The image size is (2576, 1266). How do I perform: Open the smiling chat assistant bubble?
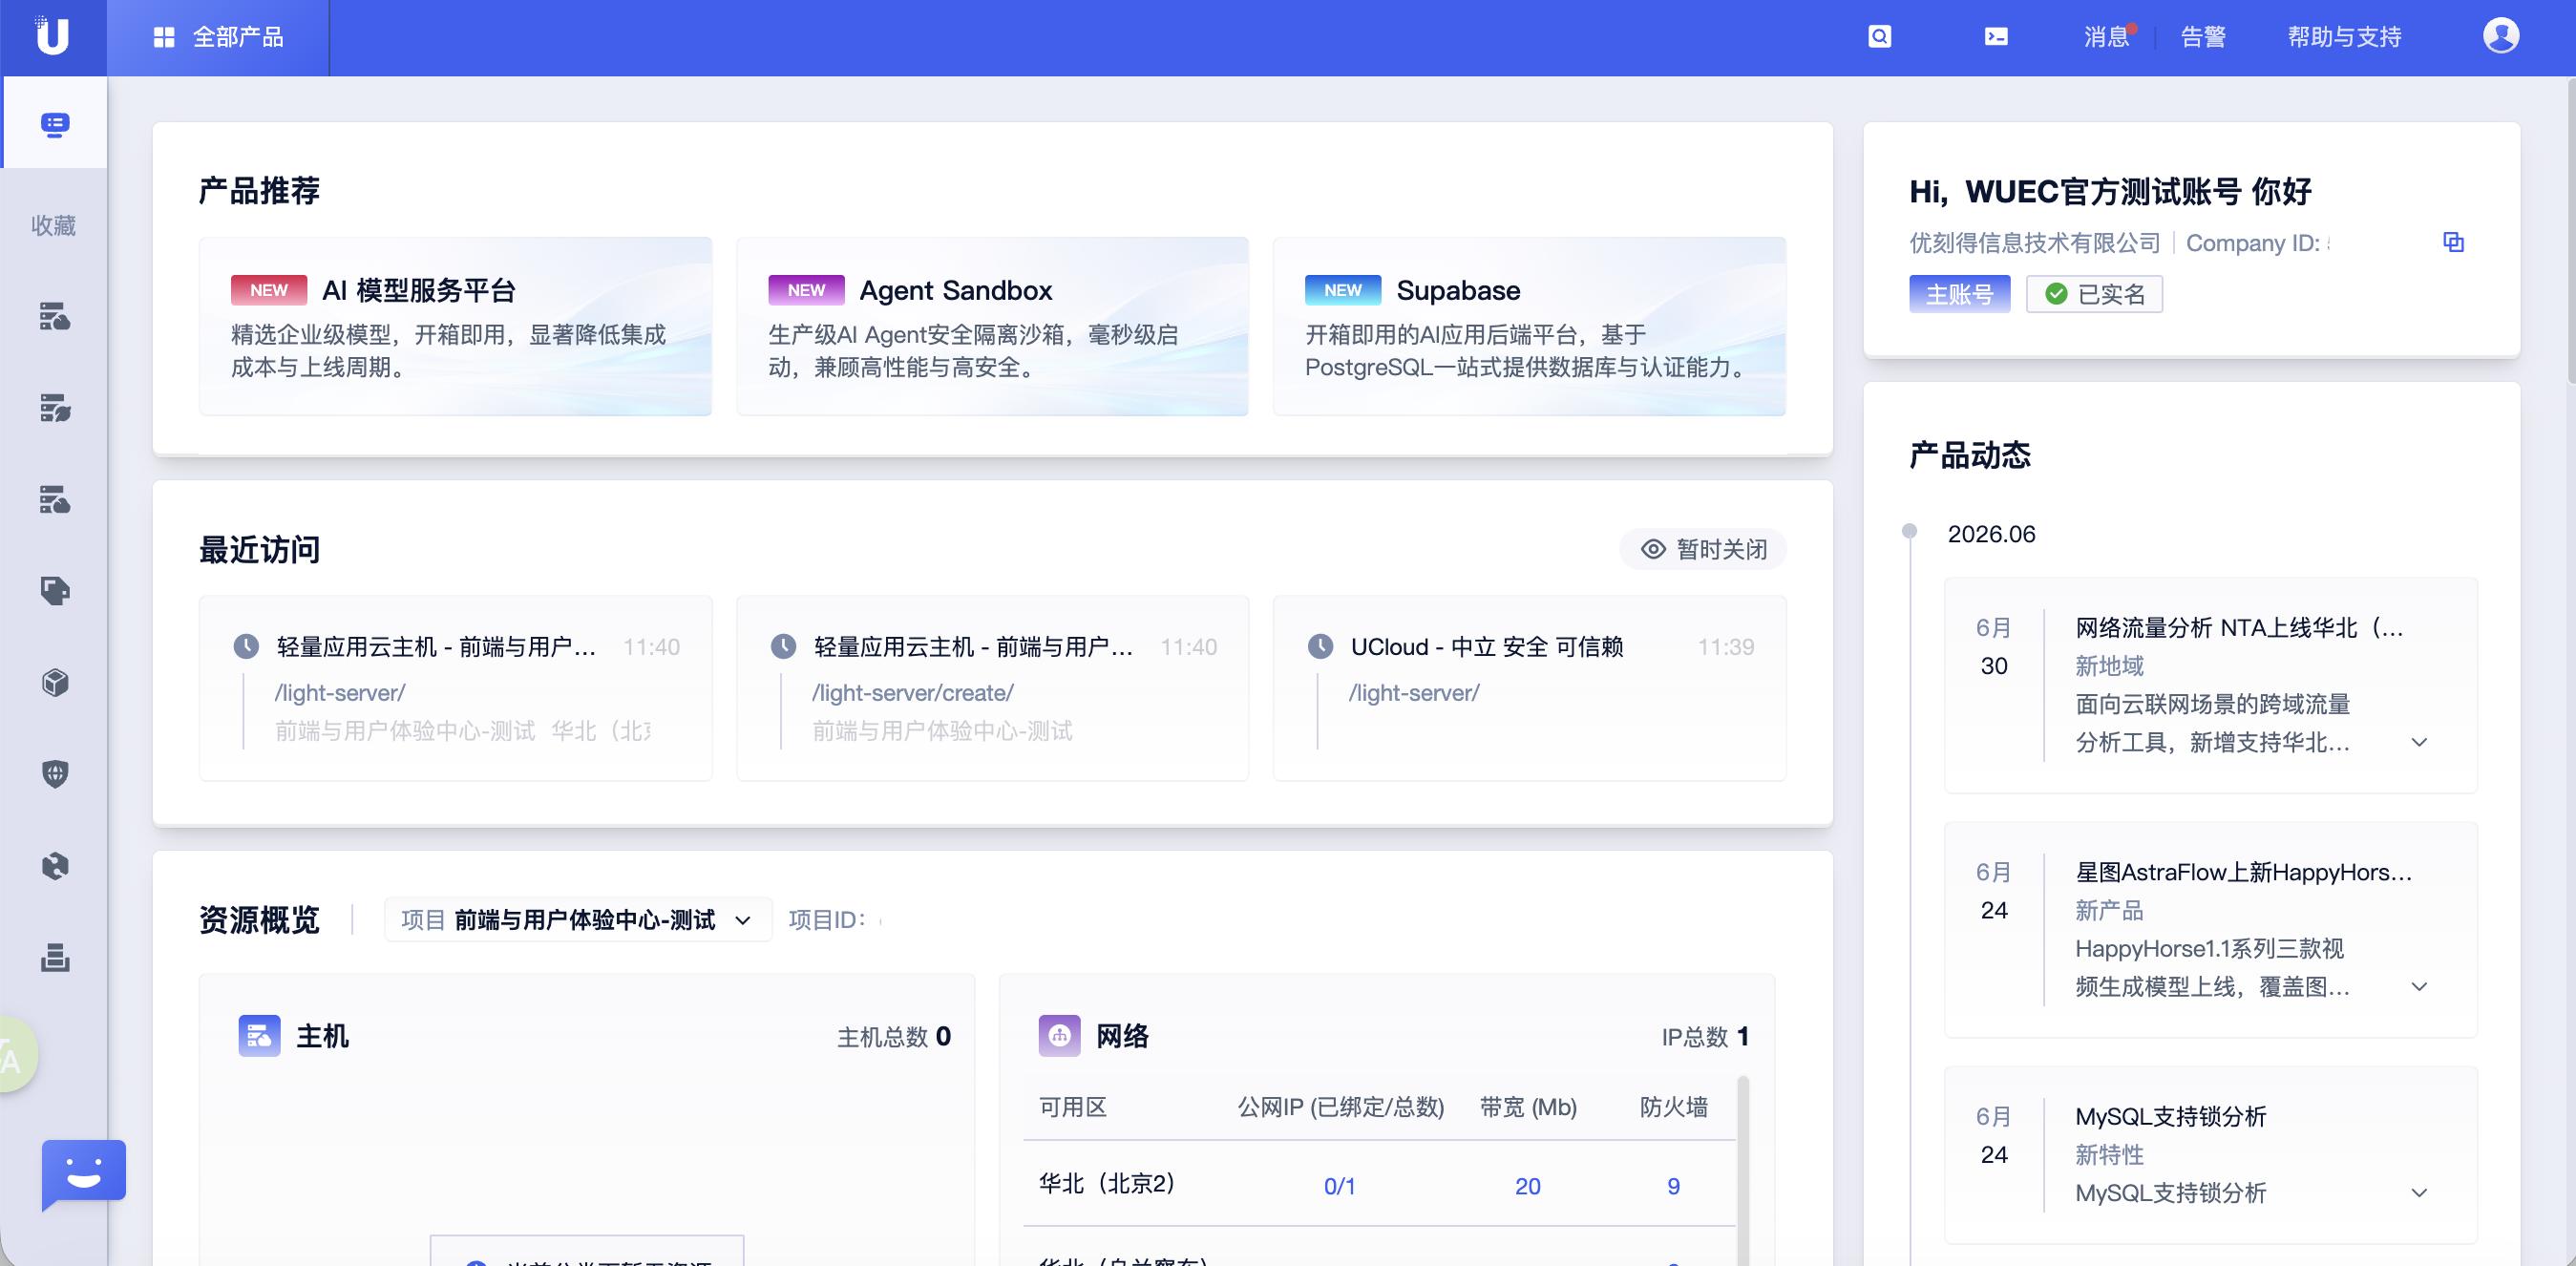click(83, 1173)
